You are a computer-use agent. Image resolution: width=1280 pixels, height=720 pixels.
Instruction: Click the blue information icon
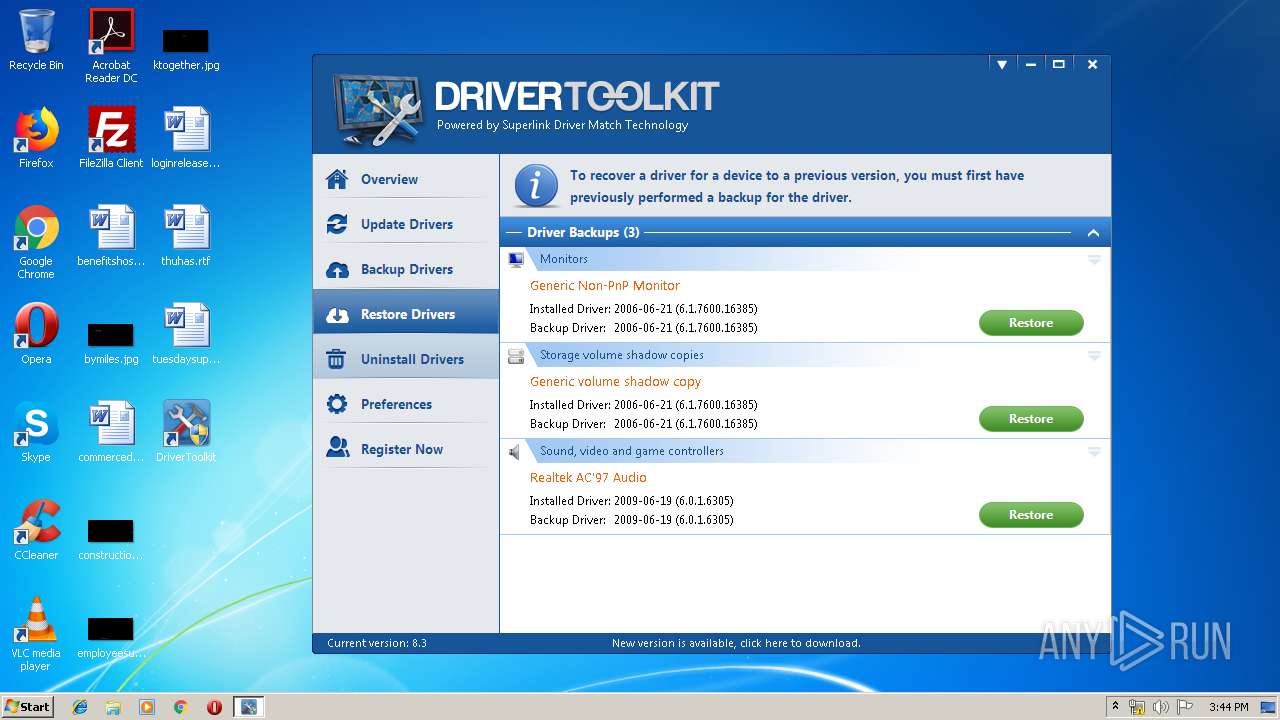[536, 186]
